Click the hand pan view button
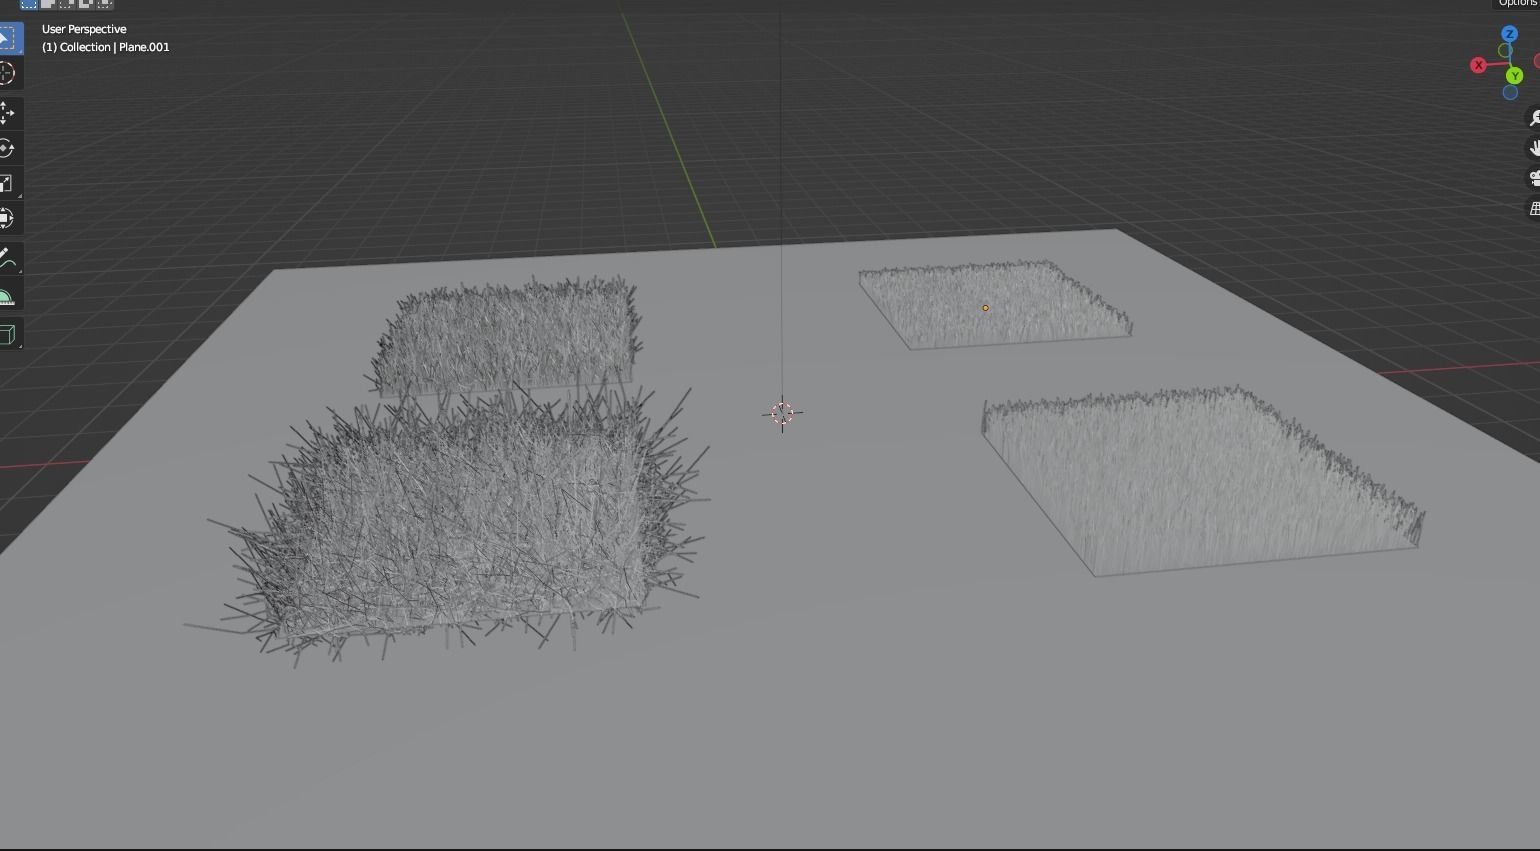This screenshot has width=1540, height=851. coord(1533,148)
